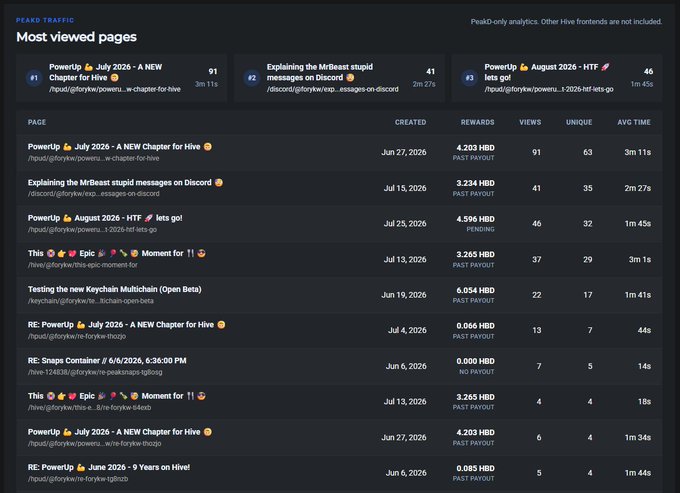Open 'RE: Snaps Container // 6/6/2026, 6:36:00 PM'

[x=339, y=366]
